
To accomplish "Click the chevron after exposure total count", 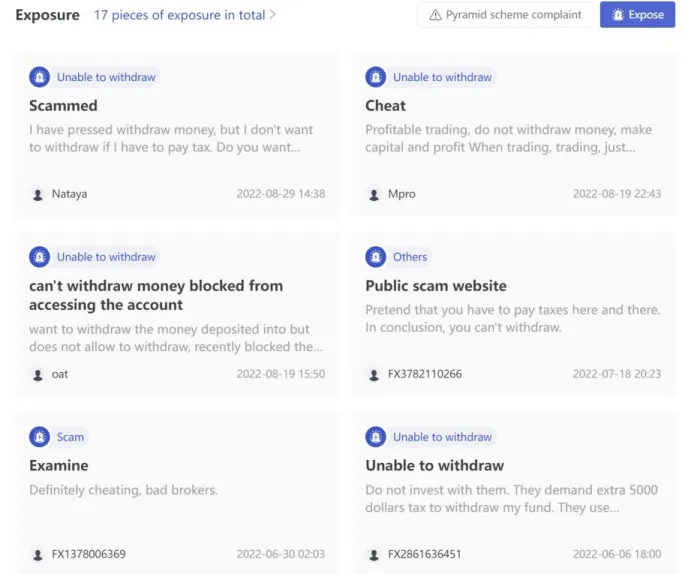I will (273, 14).
